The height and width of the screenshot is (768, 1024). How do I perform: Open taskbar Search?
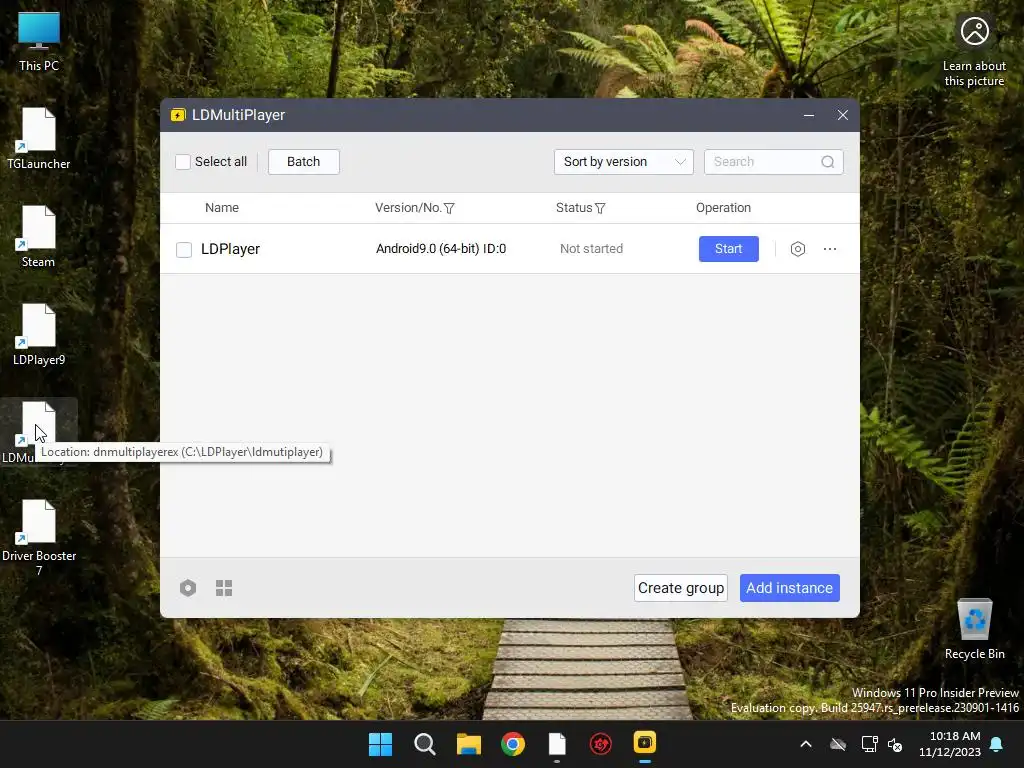coord(424,744)
